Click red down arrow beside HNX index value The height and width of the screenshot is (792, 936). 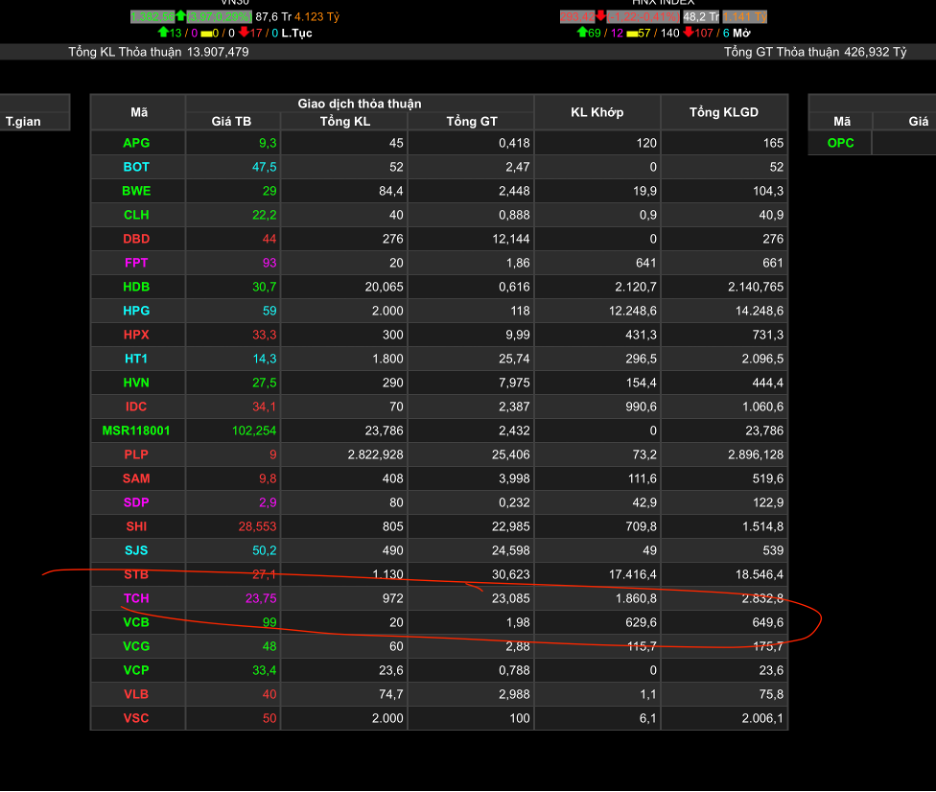[x=600, y=16]
